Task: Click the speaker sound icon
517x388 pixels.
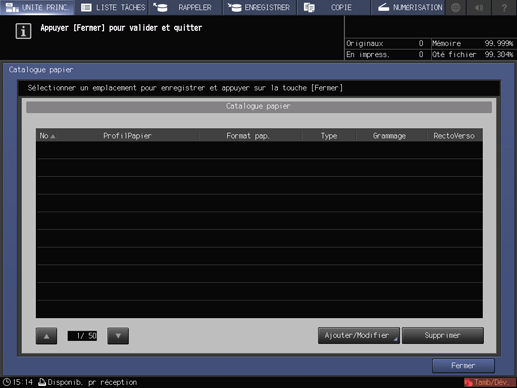Action: point(479,7)
